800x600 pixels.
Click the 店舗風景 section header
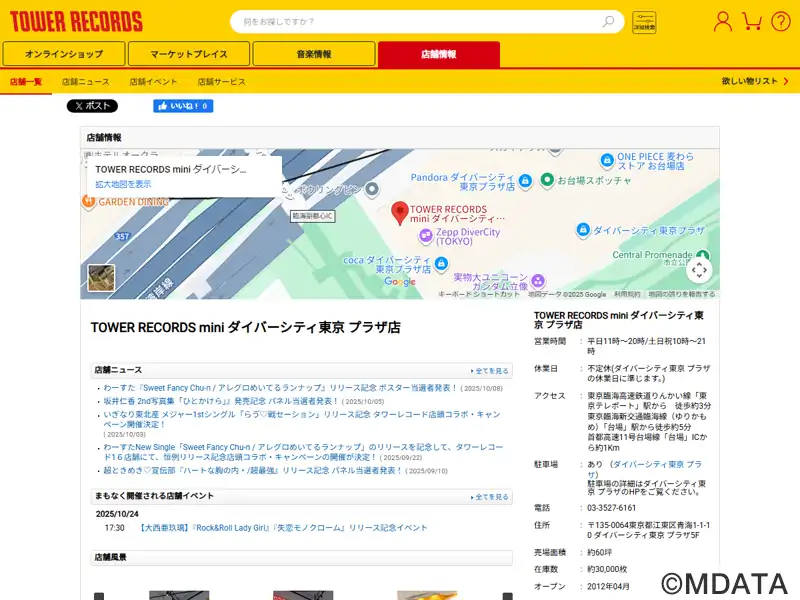(302, 557)
